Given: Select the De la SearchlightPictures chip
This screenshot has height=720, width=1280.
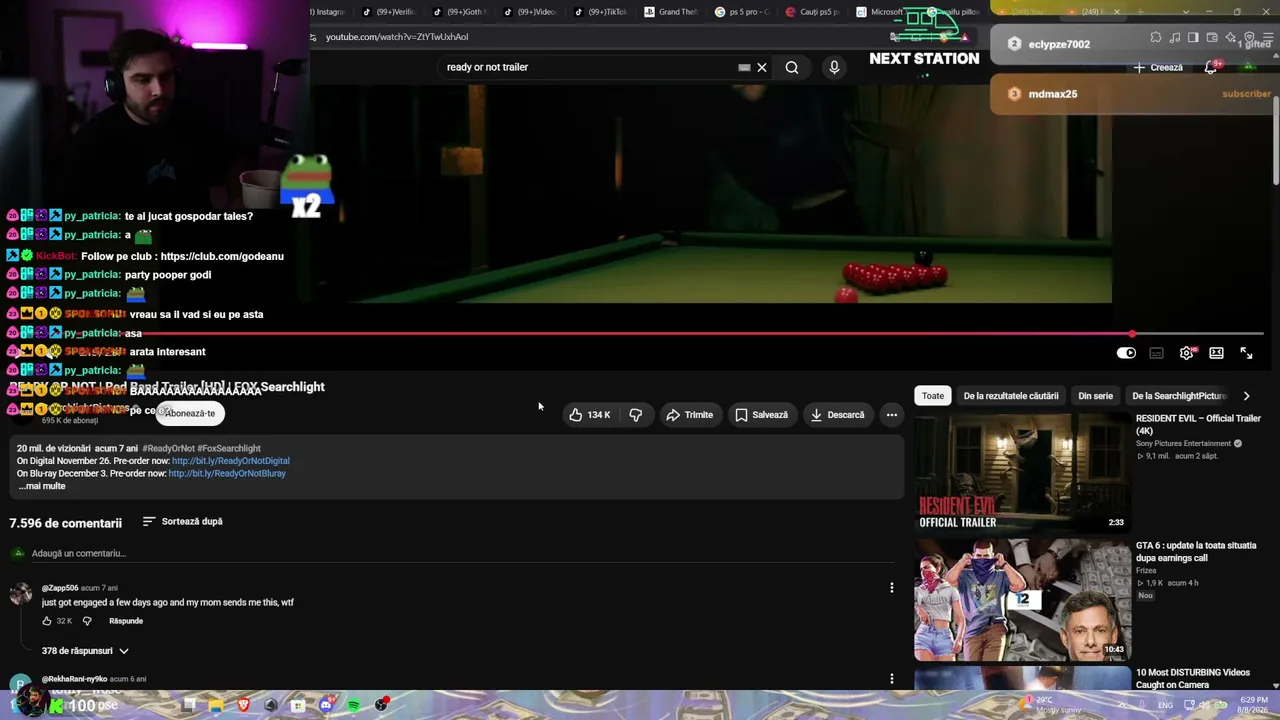Looking at the screenshot, I should coord(1180,396).
